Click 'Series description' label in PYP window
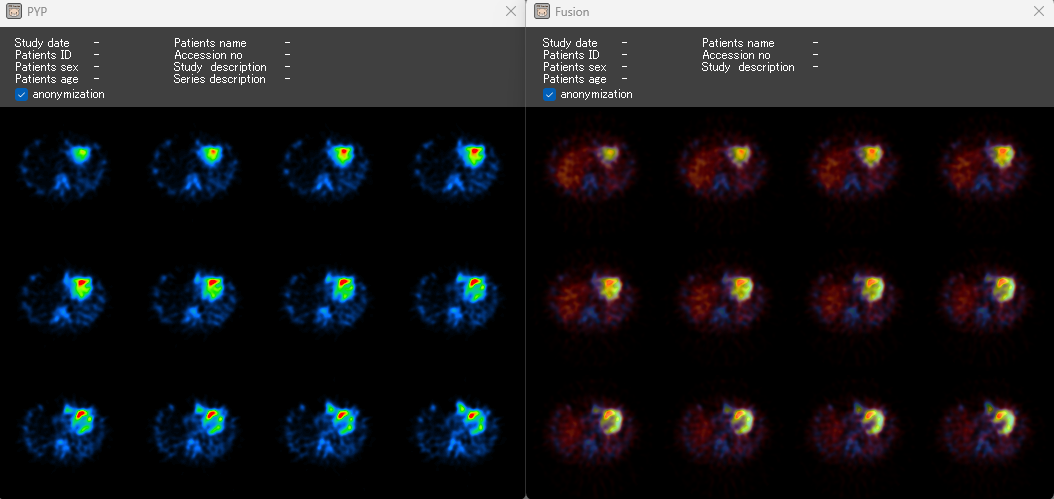 tap(220, 79)
